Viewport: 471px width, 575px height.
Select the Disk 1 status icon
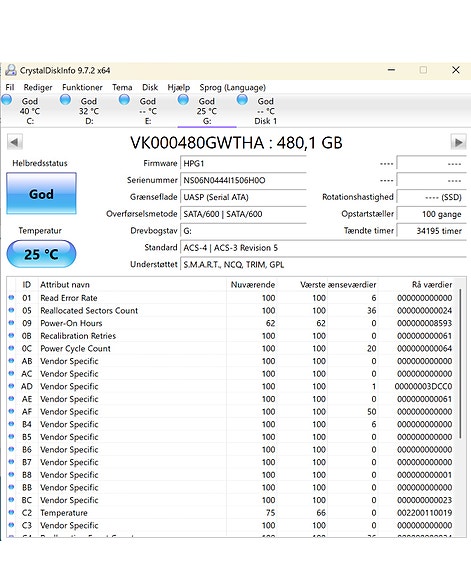(x=242, y=100)
